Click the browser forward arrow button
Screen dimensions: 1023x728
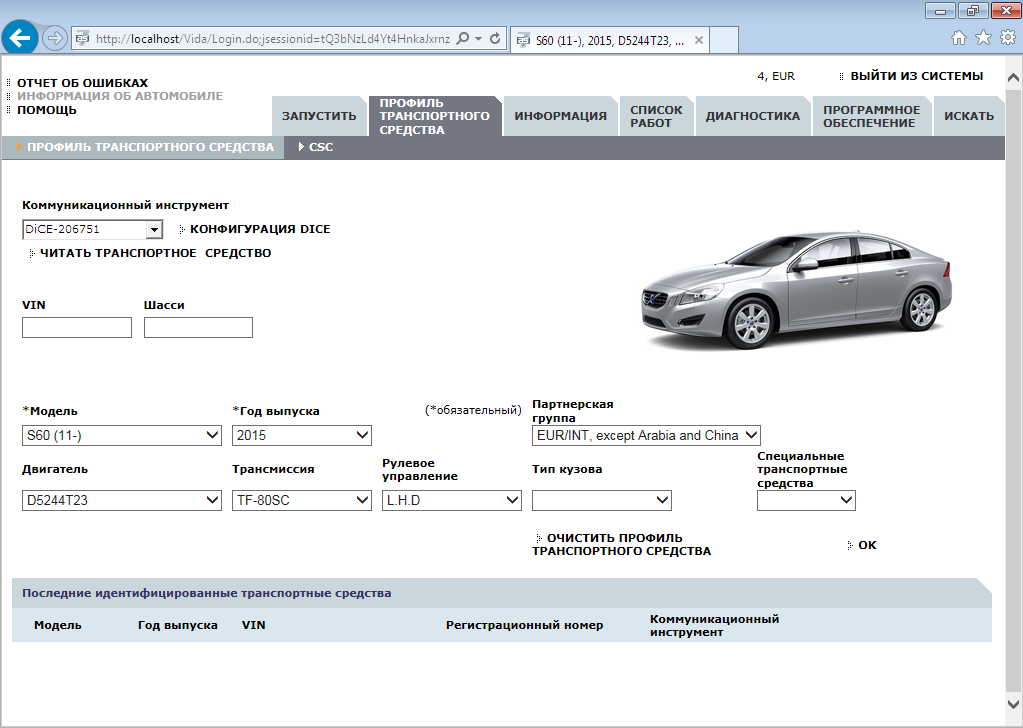(x=55, y=38)
